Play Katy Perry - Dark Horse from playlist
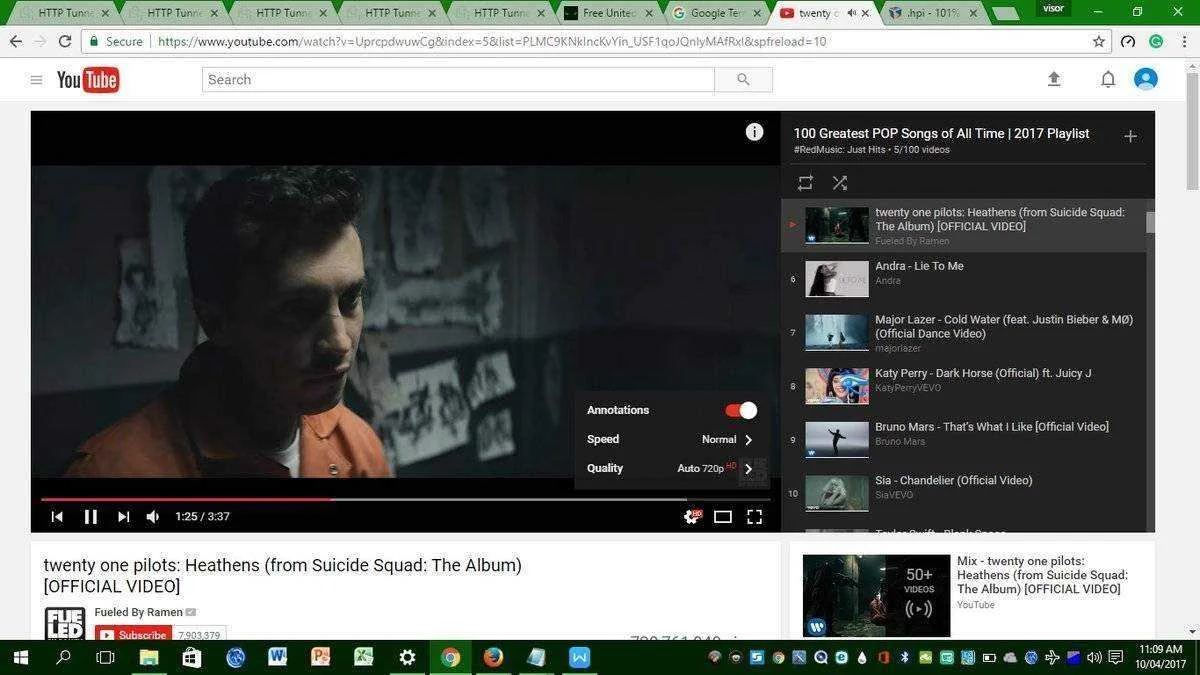The height and width of the screenshot is (675, 1200). coord(963,386)
